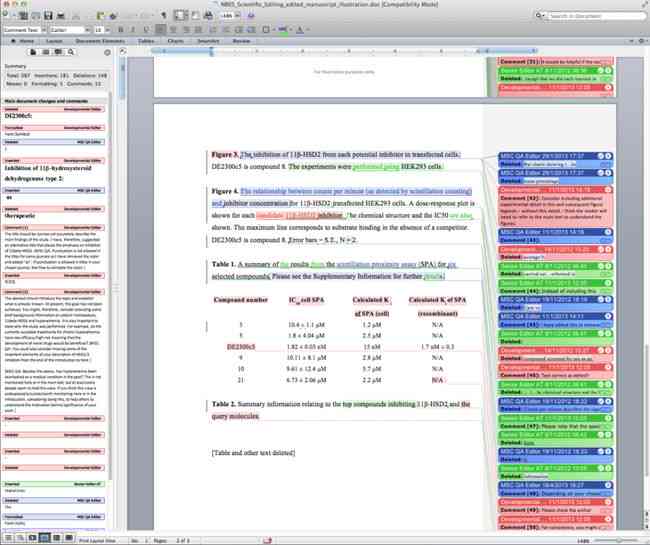Screen dimensions: 650x545
Task: Toggle Underline formatting
Action: [x=146, y=30]
